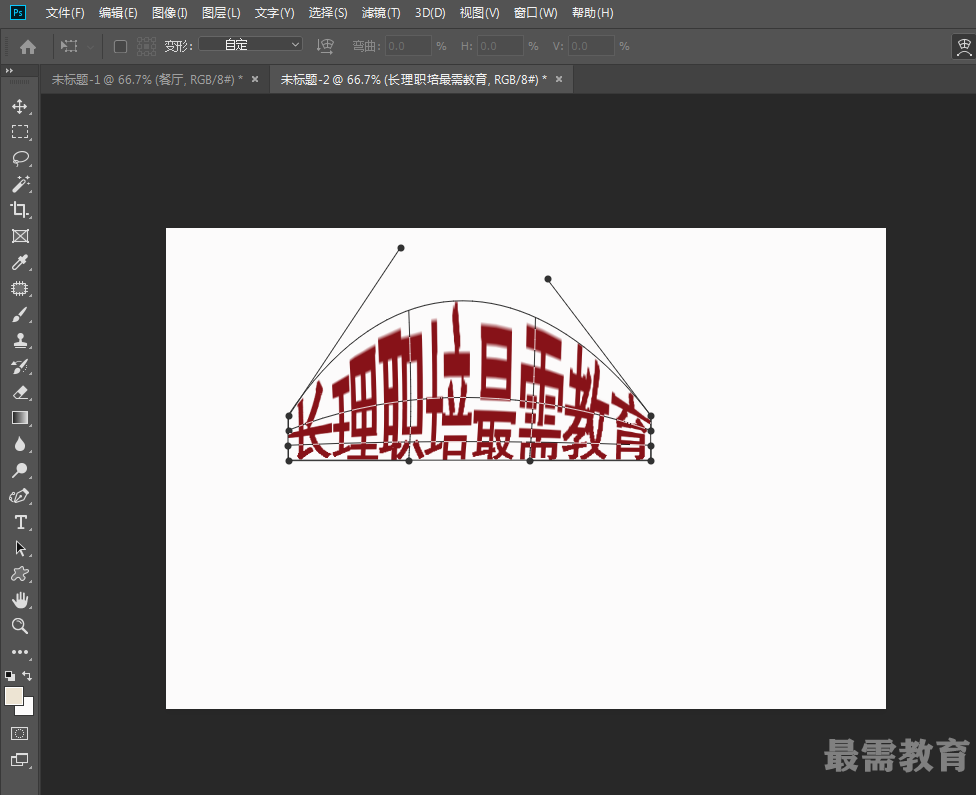Select the Horizontal Type tool

coord(20,522)
